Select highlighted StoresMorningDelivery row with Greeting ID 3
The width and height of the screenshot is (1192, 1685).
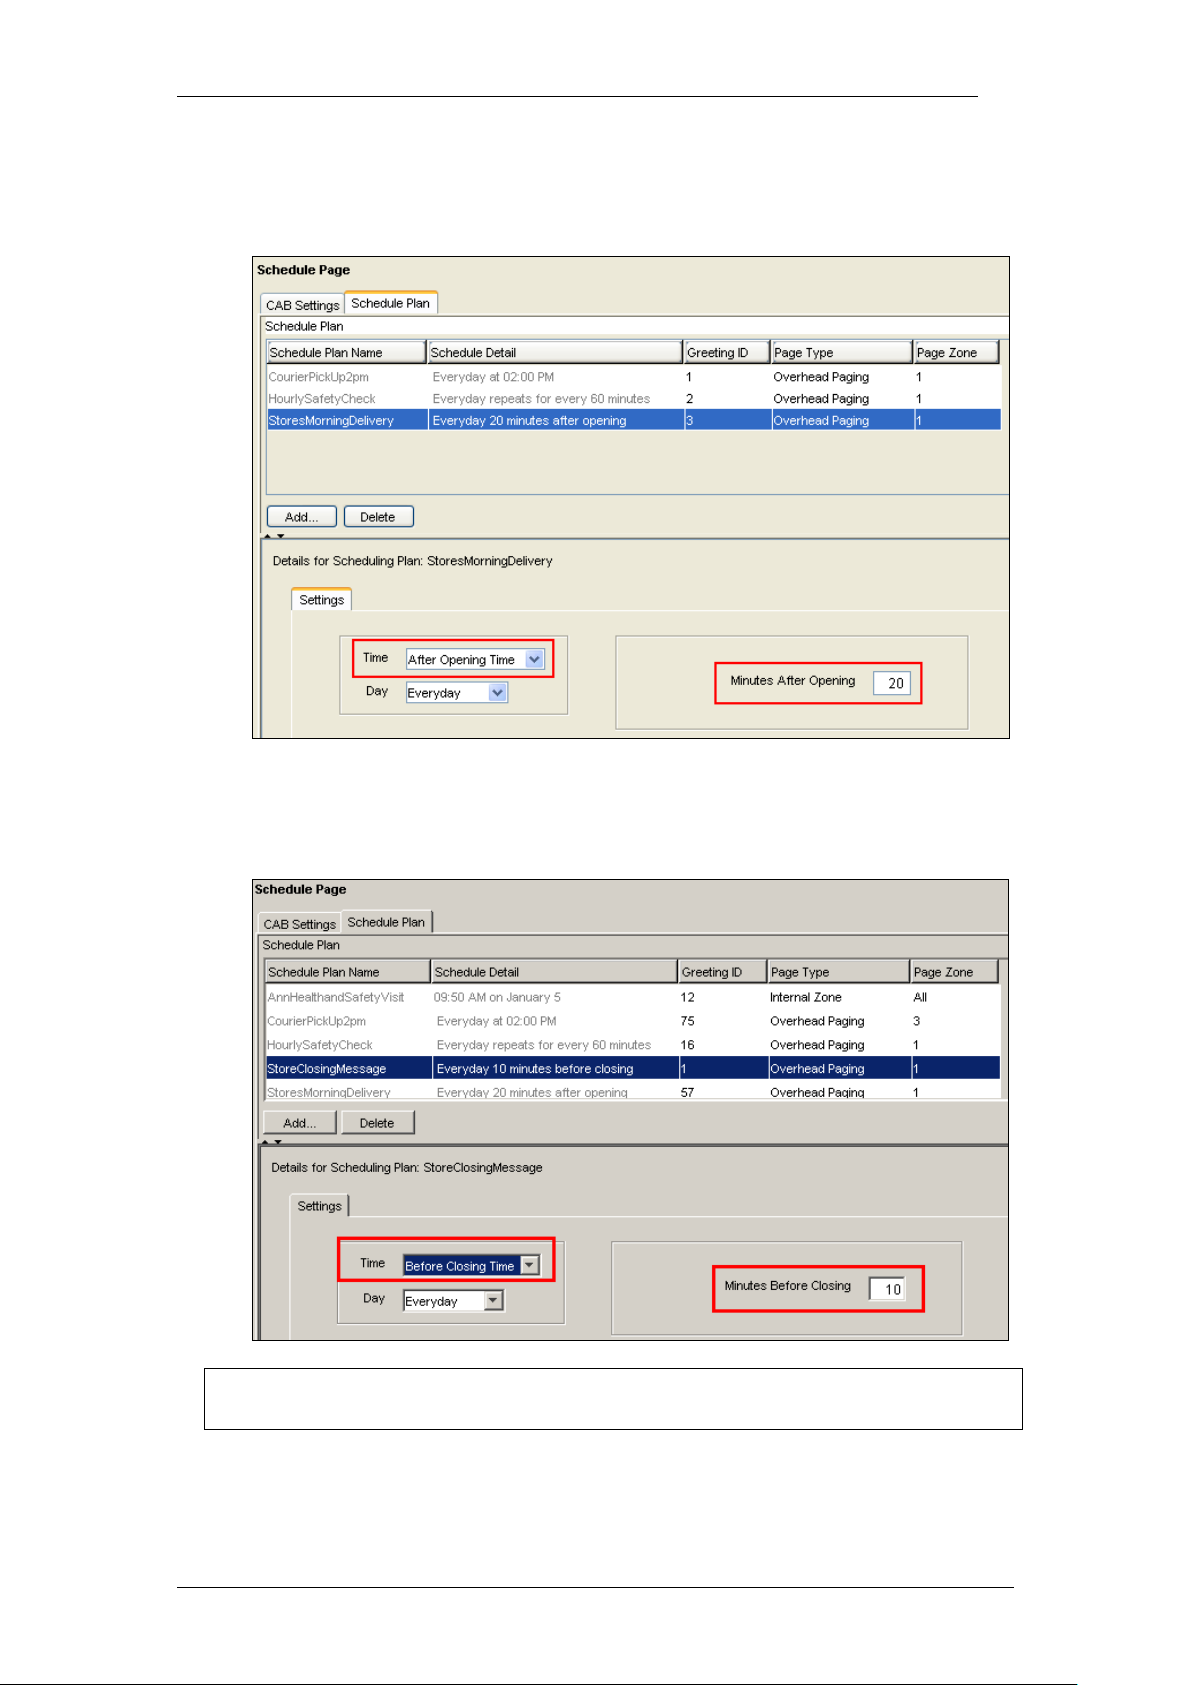[x=633, y=421]
